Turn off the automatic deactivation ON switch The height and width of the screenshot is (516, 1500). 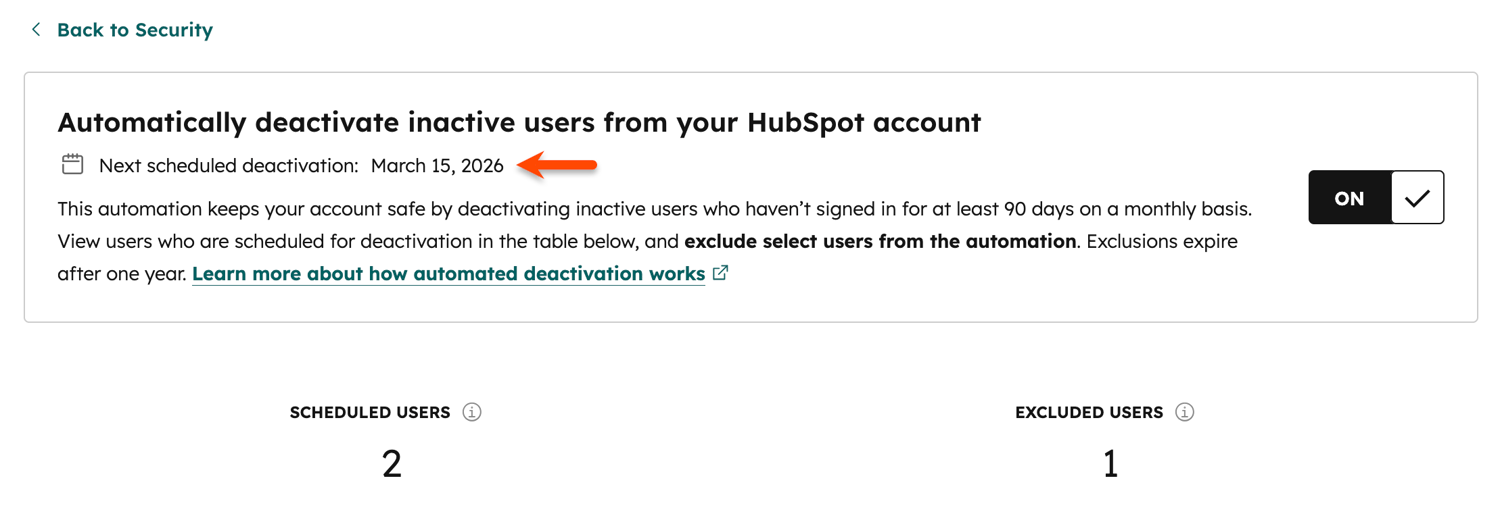[1376, 197]
